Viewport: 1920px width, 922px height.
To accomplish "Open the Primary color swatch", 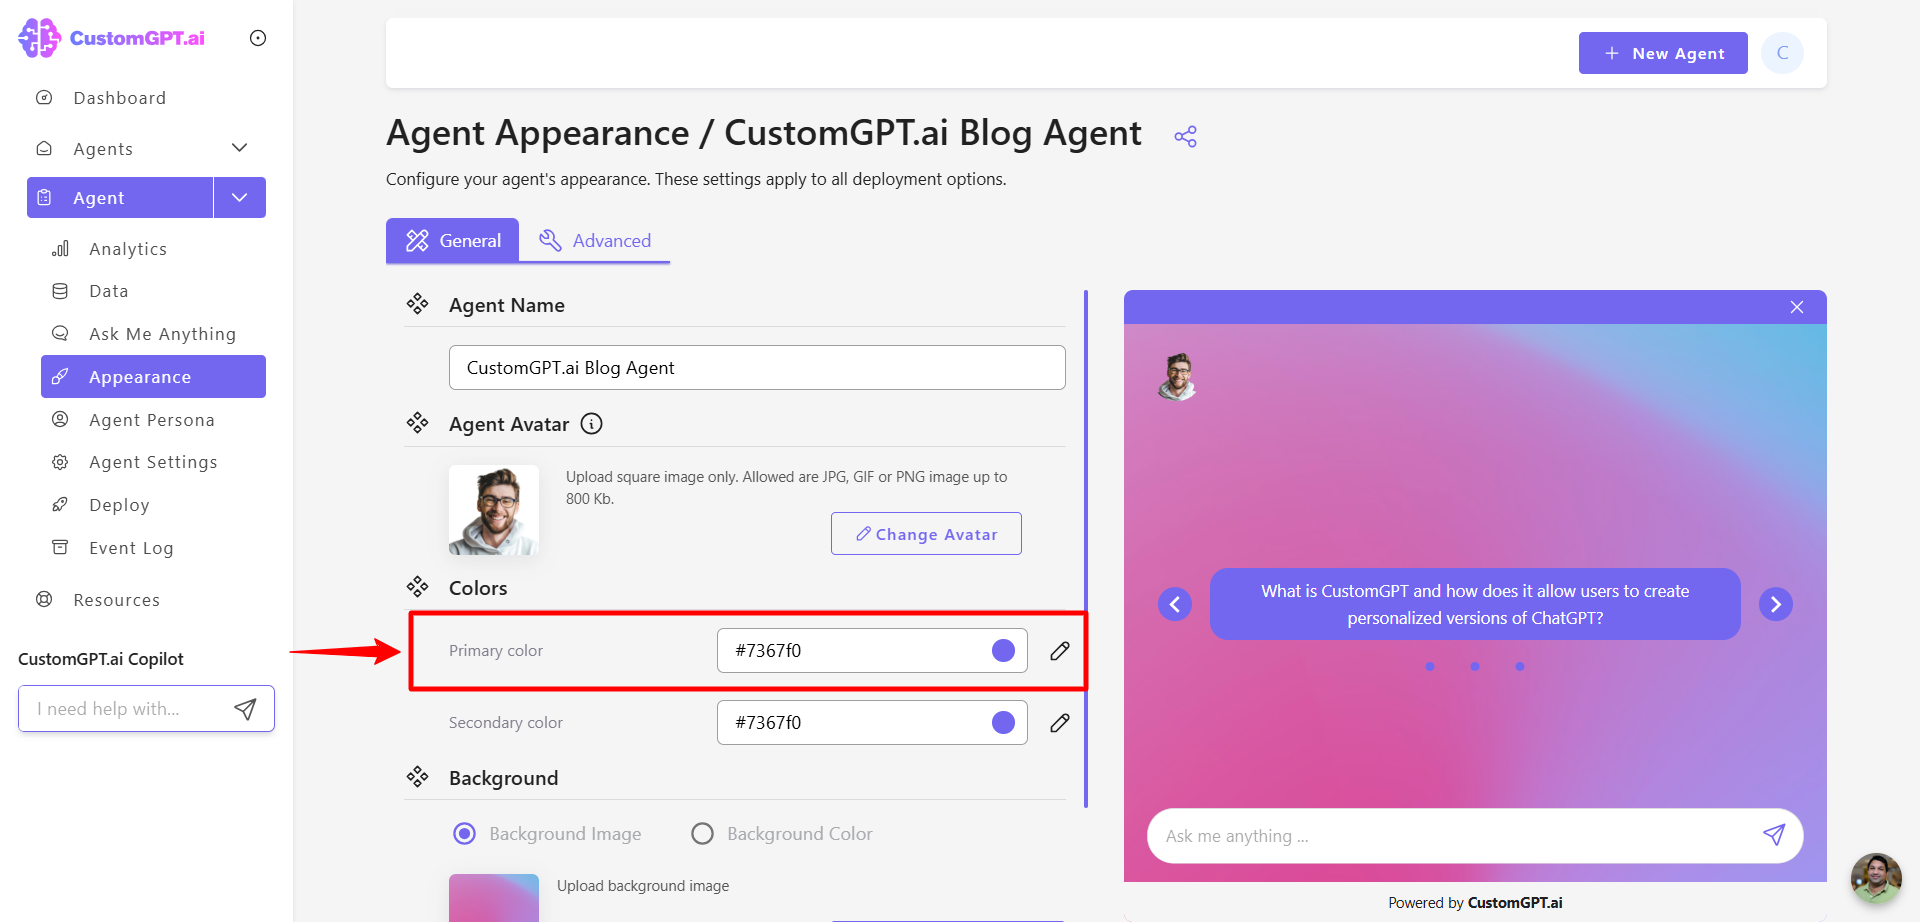I will pyautogui.click(x=1003, y=651).
